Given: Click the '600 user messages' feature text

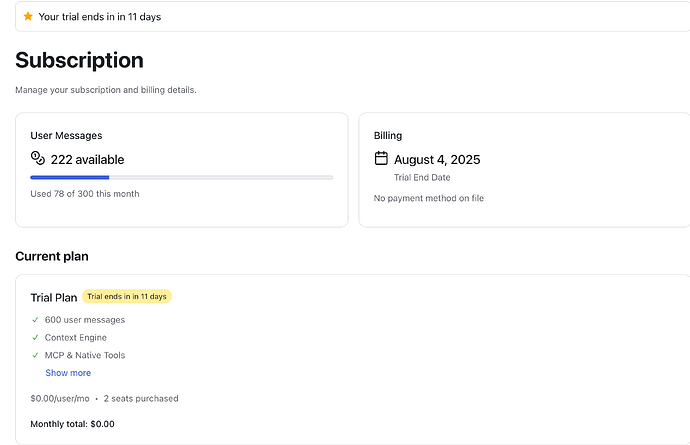Looking at the screenshot, I should (x=85, y=320).
